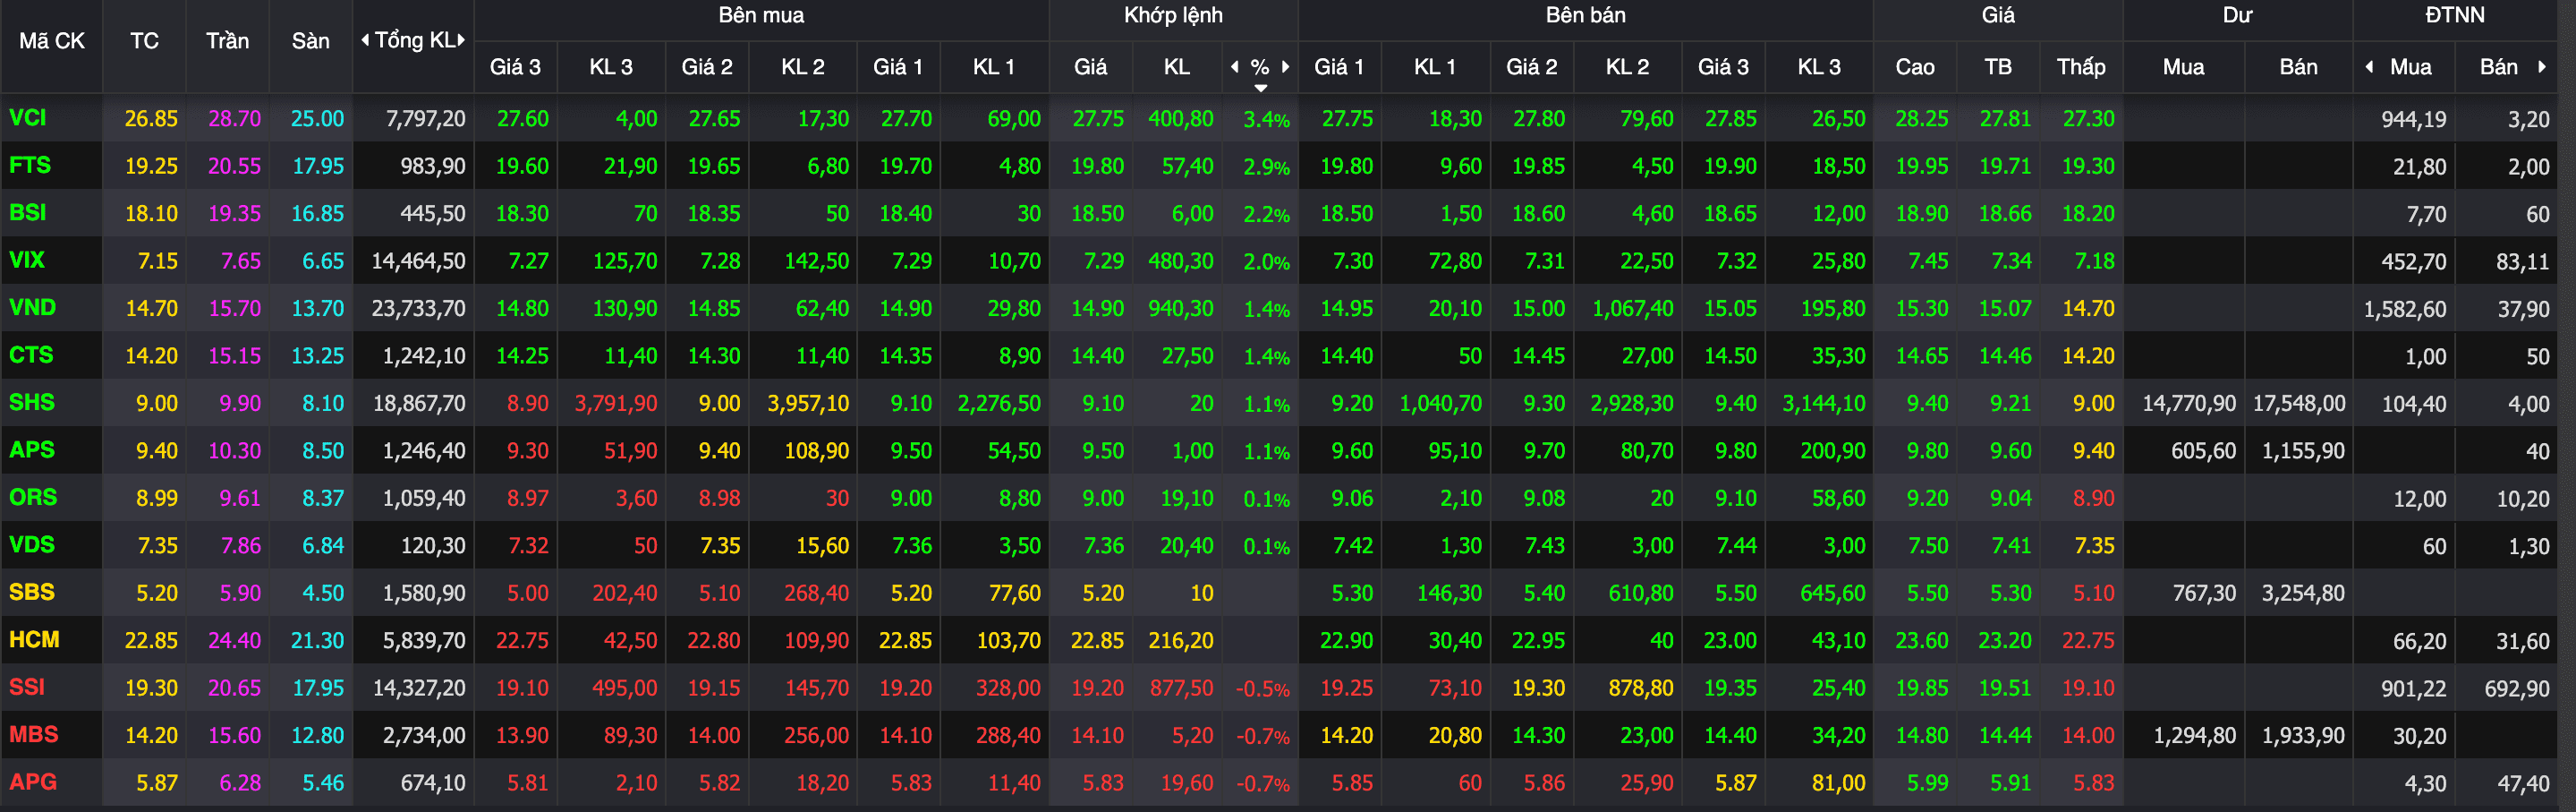Open SBS stock symbol
Image resolution: width=2576 pixels, height=812 pixels.
tap(32, 592)
